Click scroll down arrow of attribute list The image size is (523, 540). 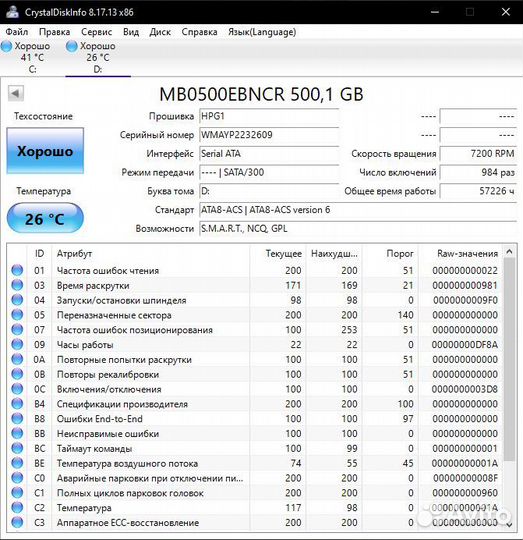[509, 524]
